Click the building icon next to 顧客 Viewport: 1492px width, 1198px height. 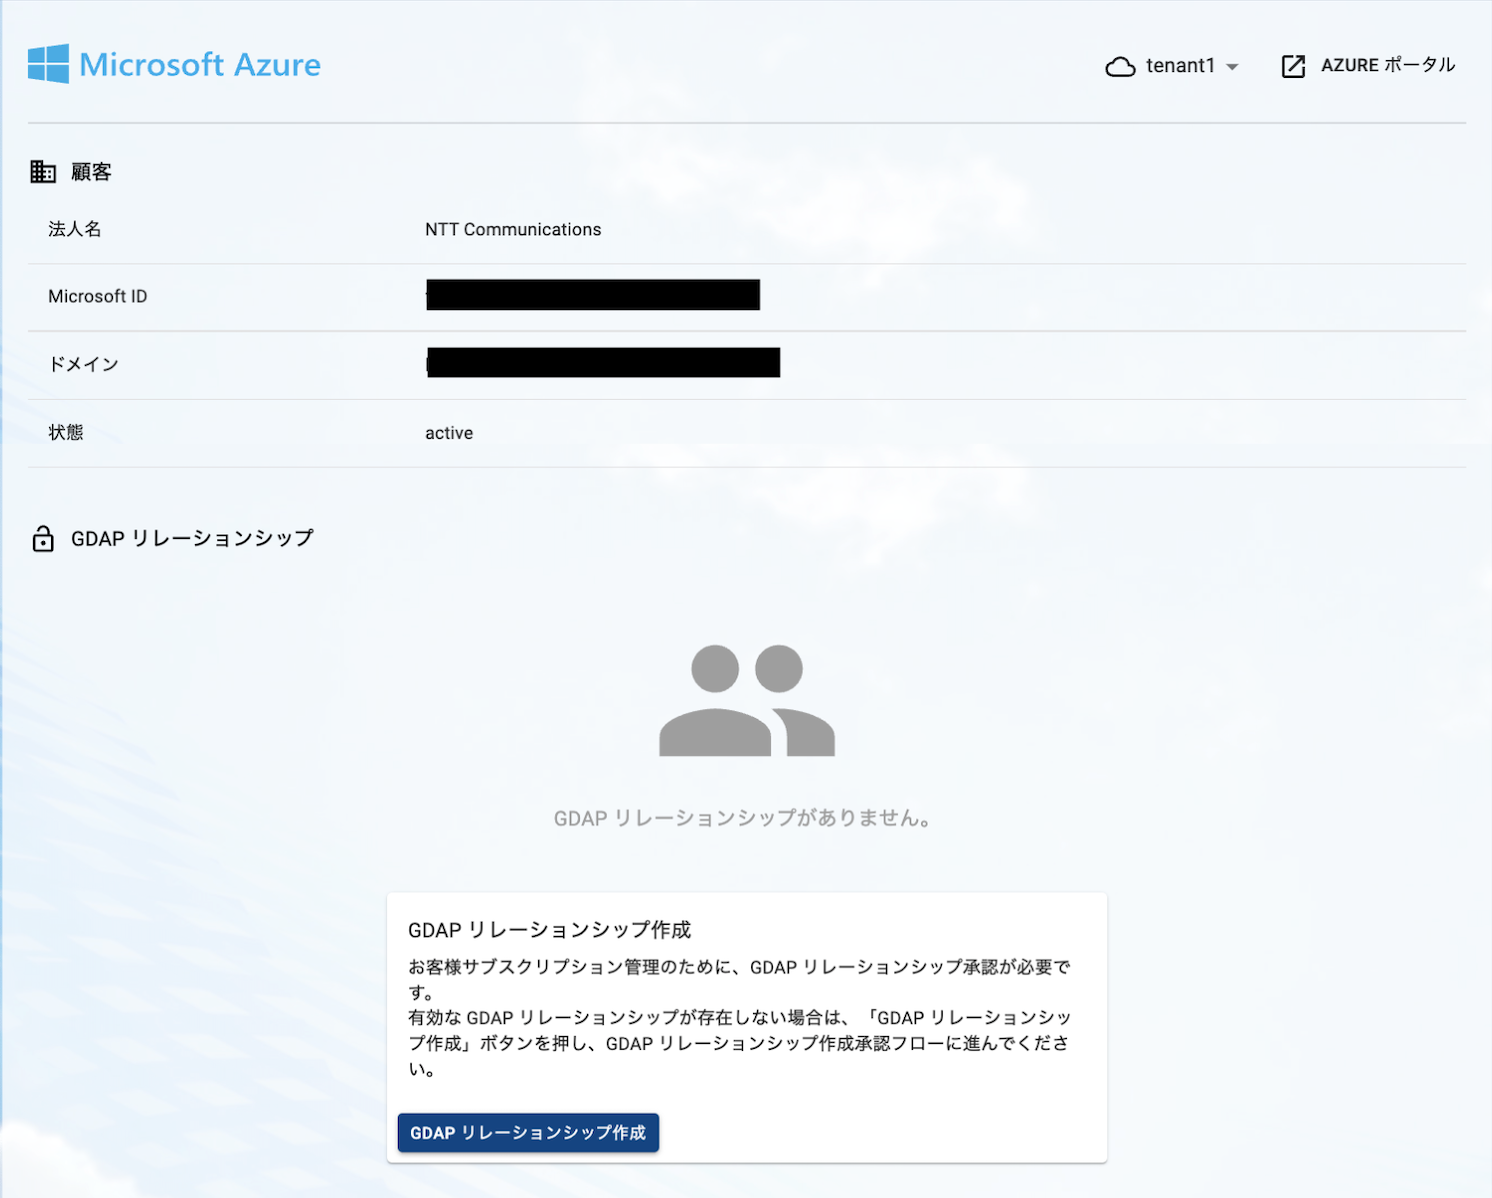click(43, 172)
